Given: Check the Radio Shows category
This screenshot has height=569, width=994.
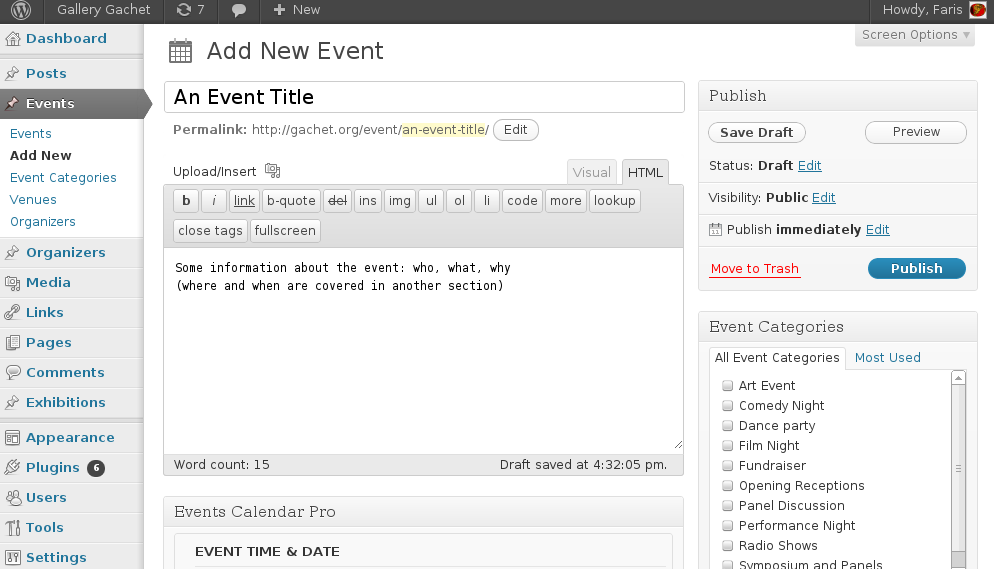Looking at the screenshot, I should [x=728, y=546].
